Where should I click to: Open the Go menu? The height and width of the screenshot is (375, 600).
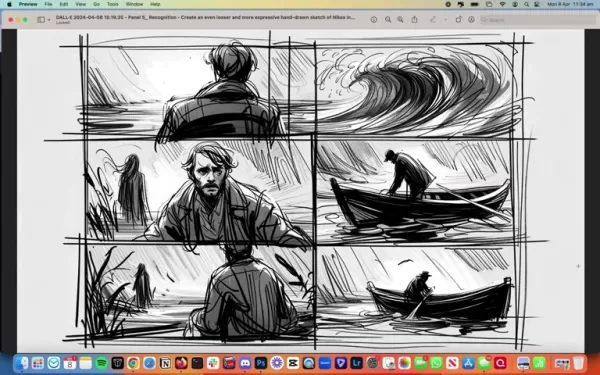coord(96,4)
